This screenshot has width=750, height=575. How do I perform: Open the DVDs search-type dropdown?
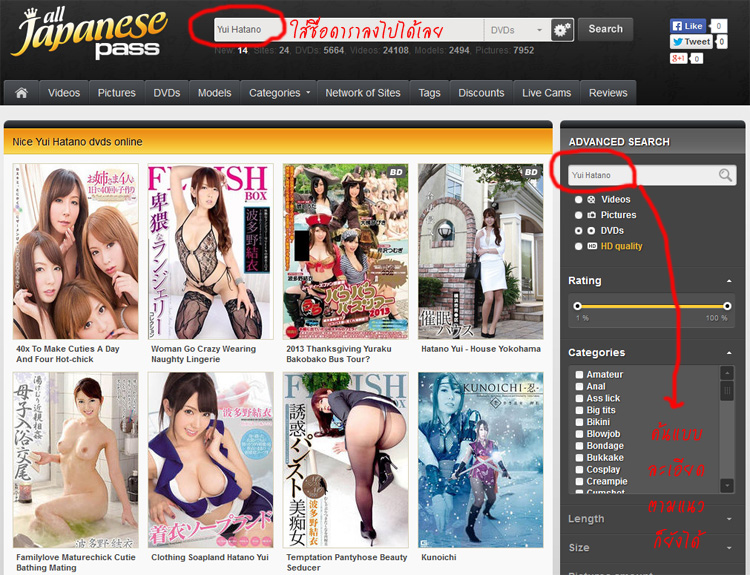(517, 30)
